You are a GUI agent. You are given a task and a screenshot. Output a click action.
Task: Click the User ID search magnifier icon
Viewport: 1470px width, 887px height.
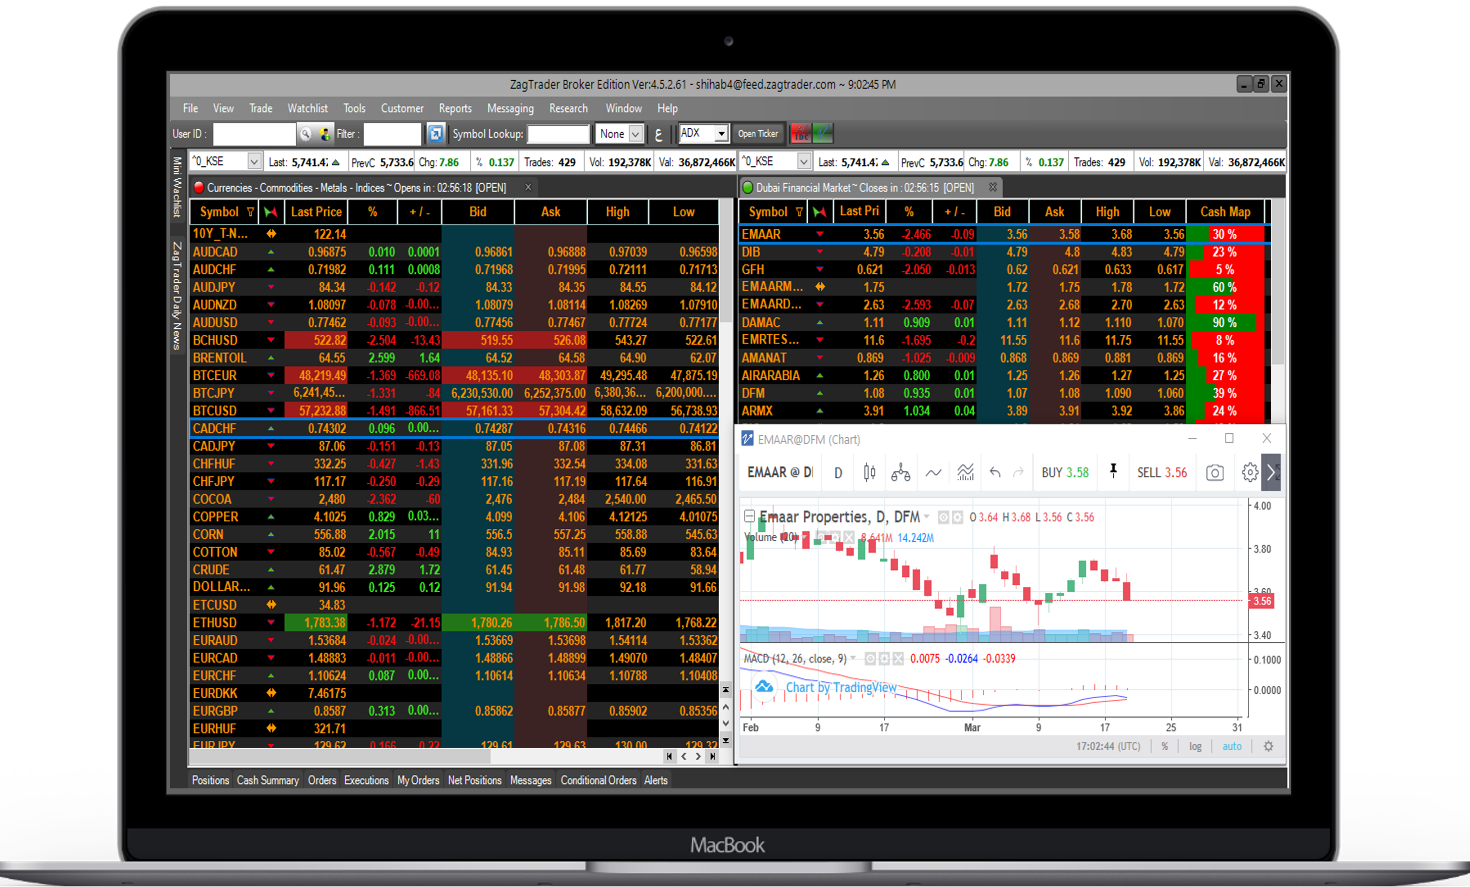tap(305, 134)
